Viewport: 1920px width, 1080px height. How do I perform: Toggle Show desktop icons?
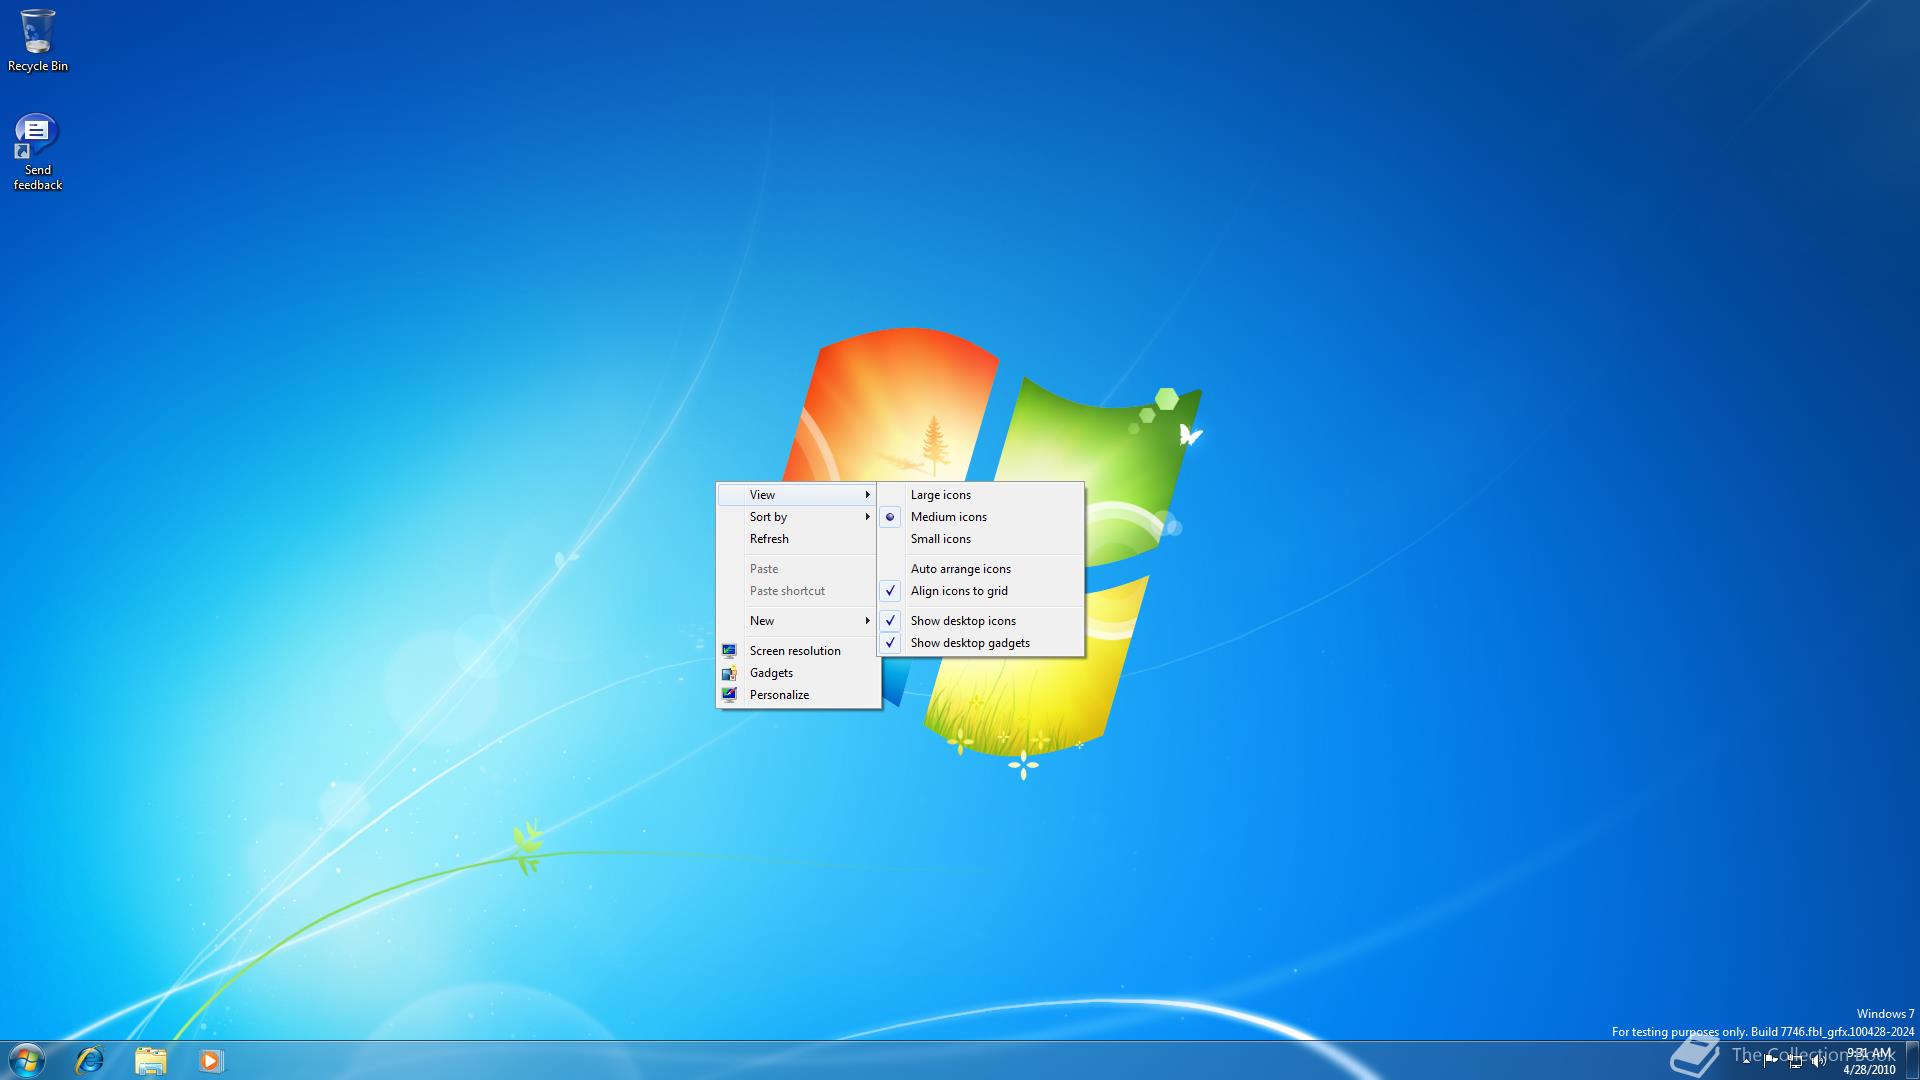tap(981, 621)
